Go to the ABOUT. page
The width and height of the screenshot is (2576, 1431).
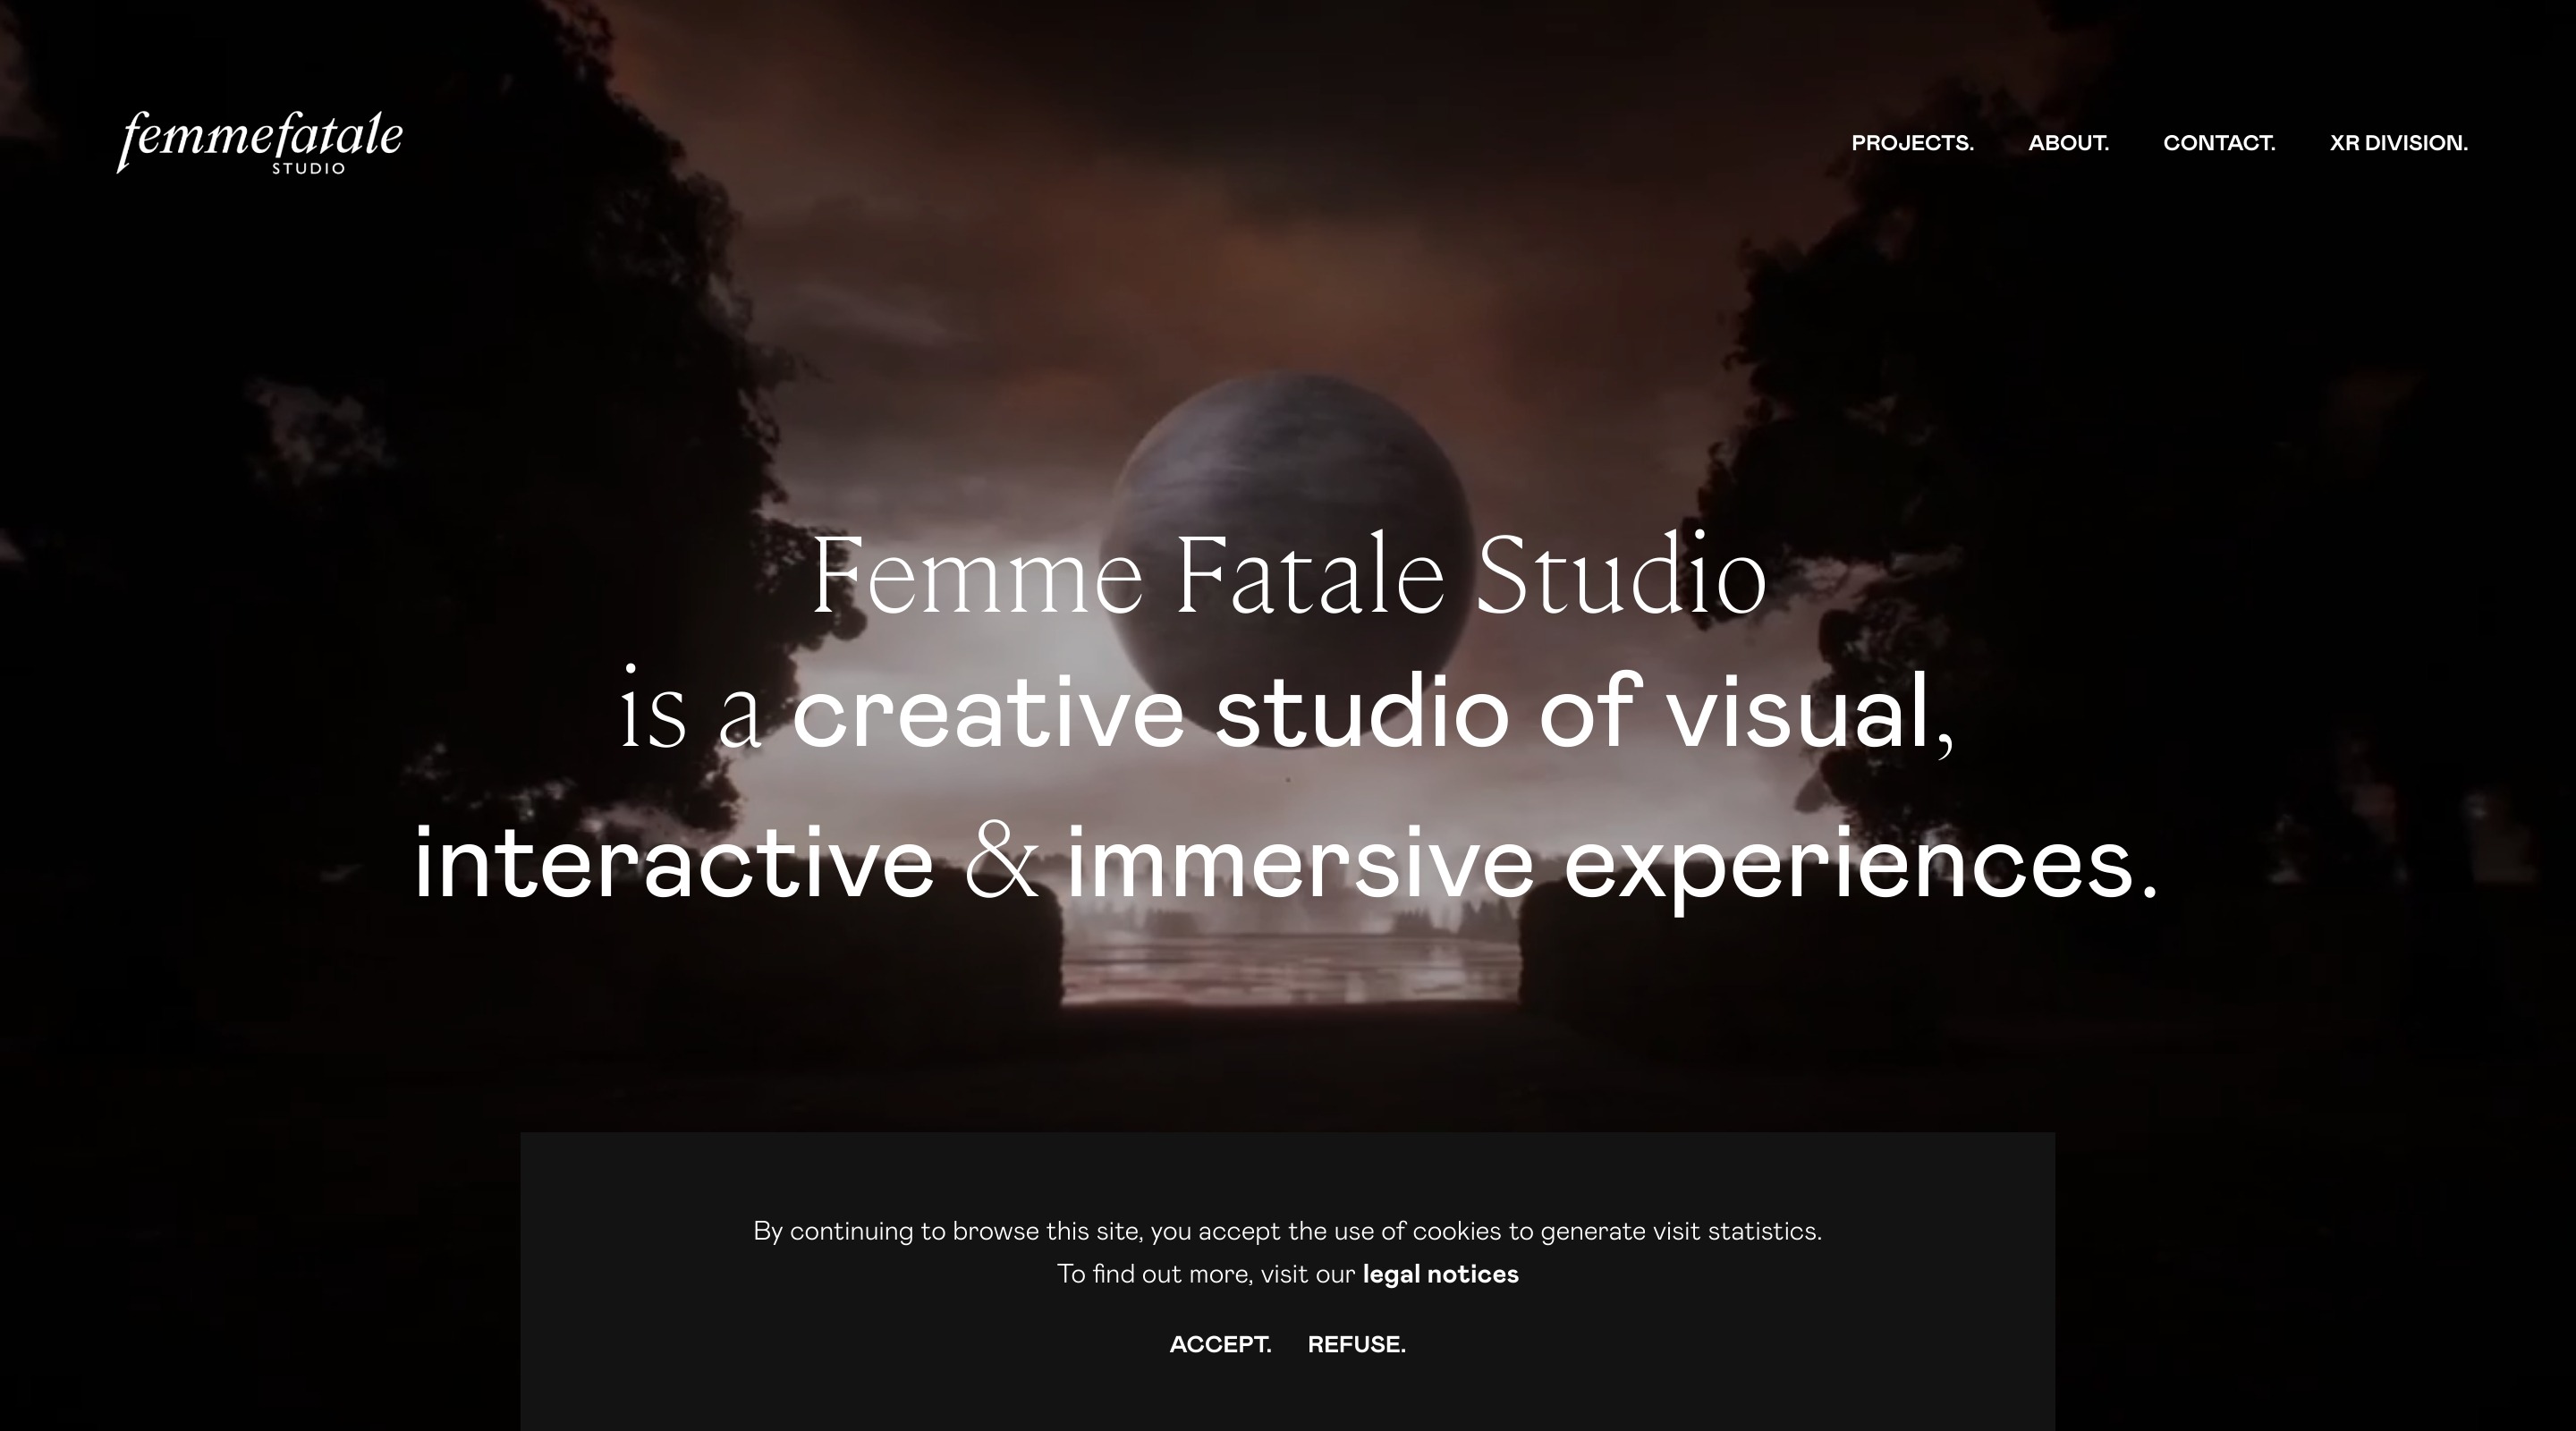tap(2068, 143)
